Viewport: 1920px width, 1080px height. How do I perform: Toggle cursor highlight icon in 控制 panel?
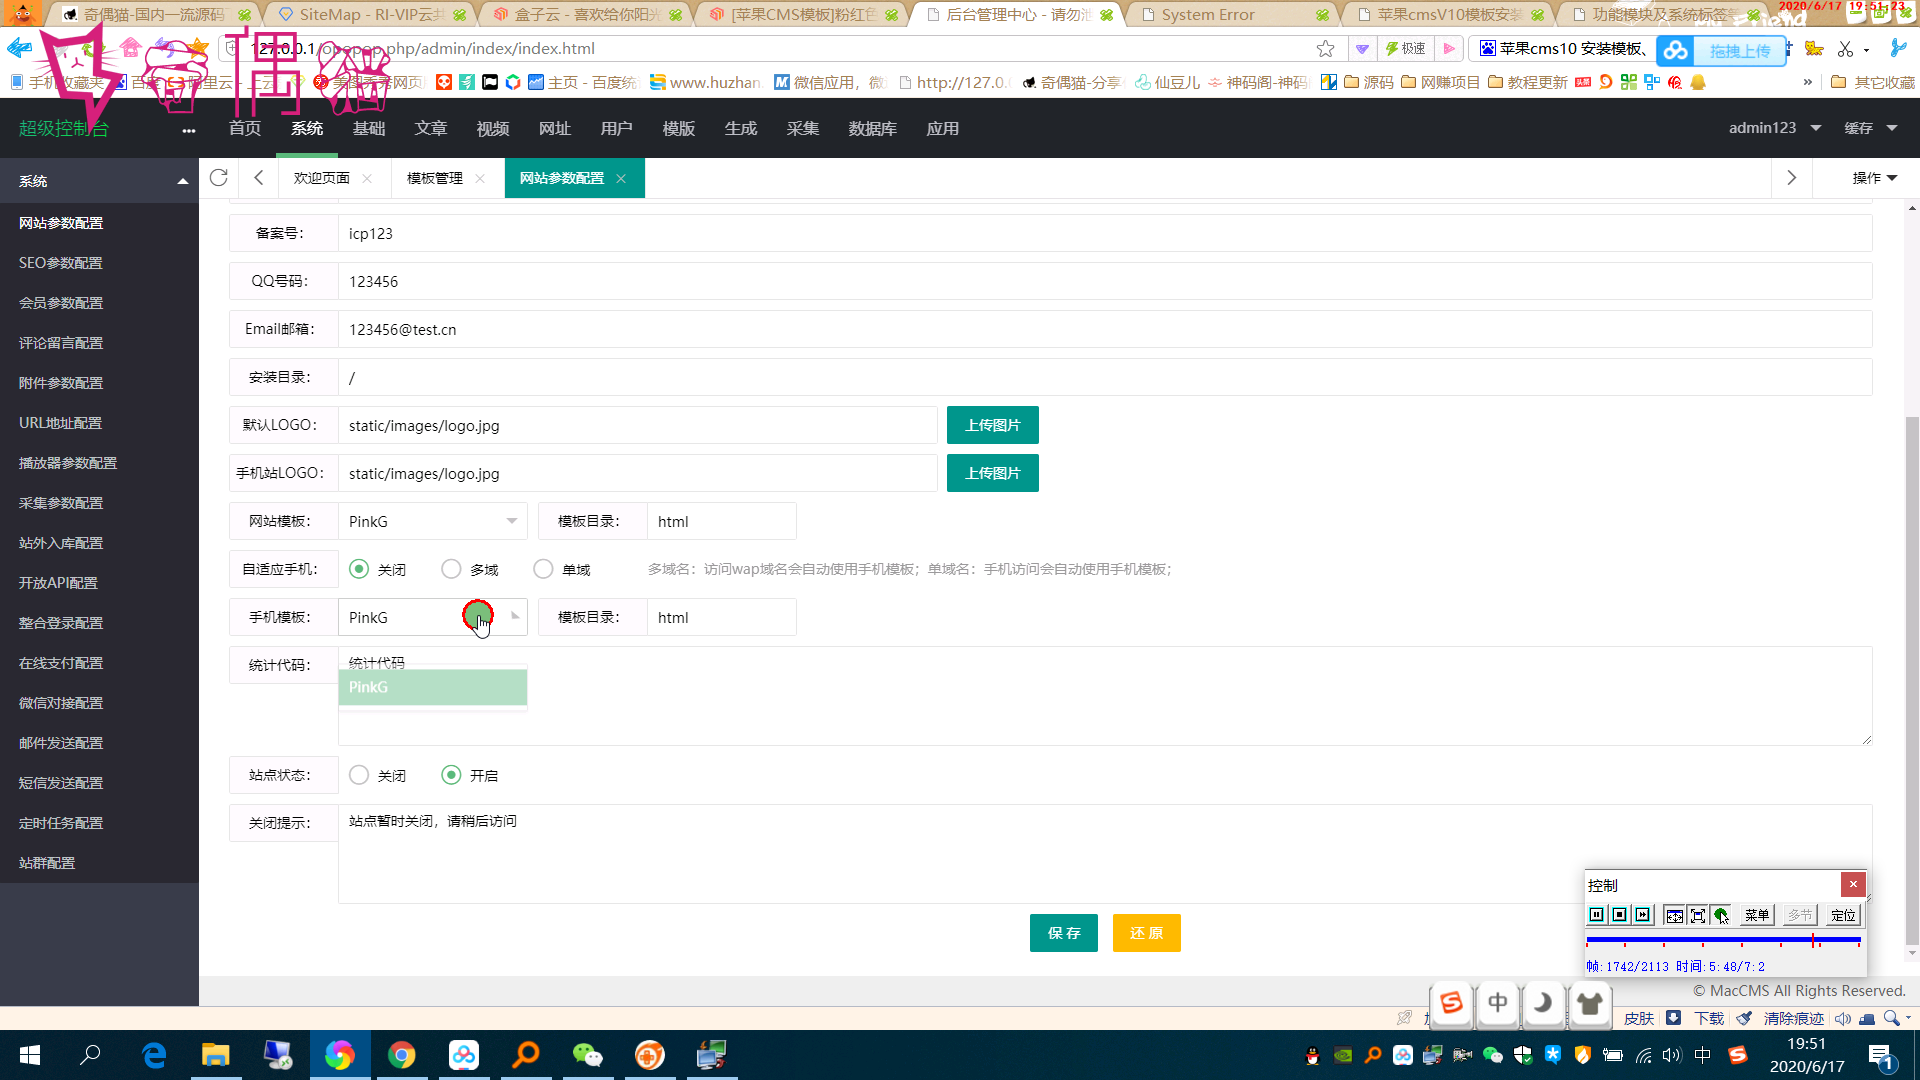coord(1721,915)
